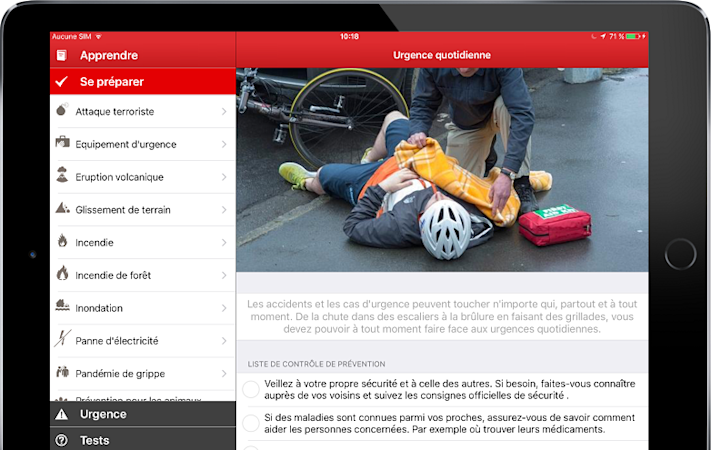The height and width of the screenshot is (450, 711).
Task: Click the question mark icon for Tests
Action: coord(61,440)
